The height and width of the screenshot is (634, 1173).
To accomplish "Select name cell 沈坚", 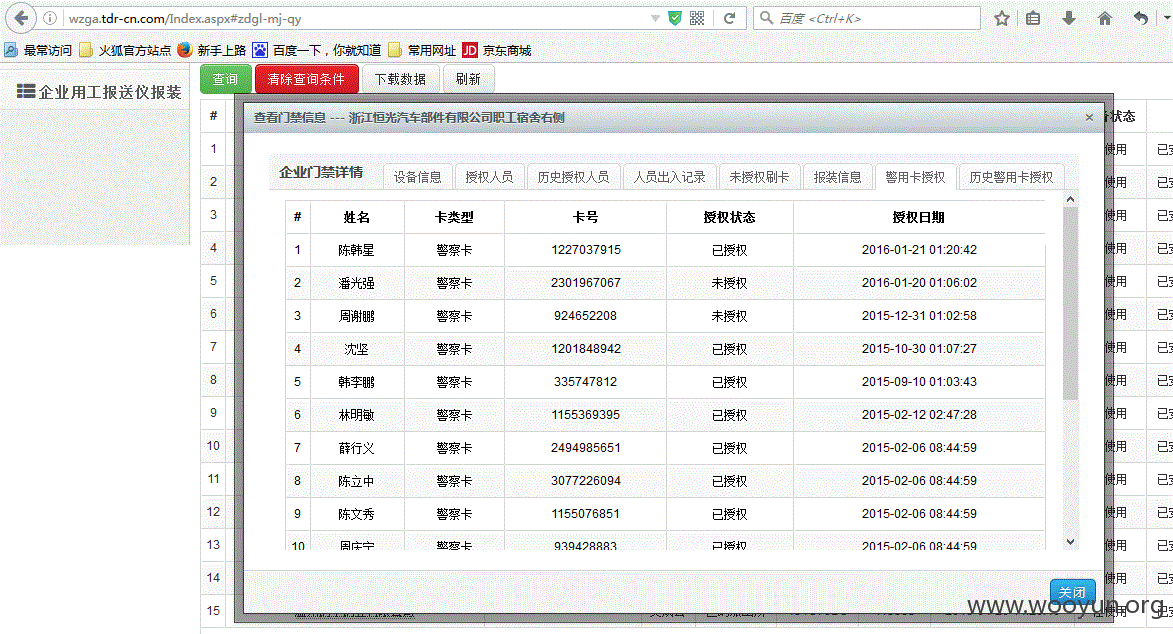I will click(357, 349).
